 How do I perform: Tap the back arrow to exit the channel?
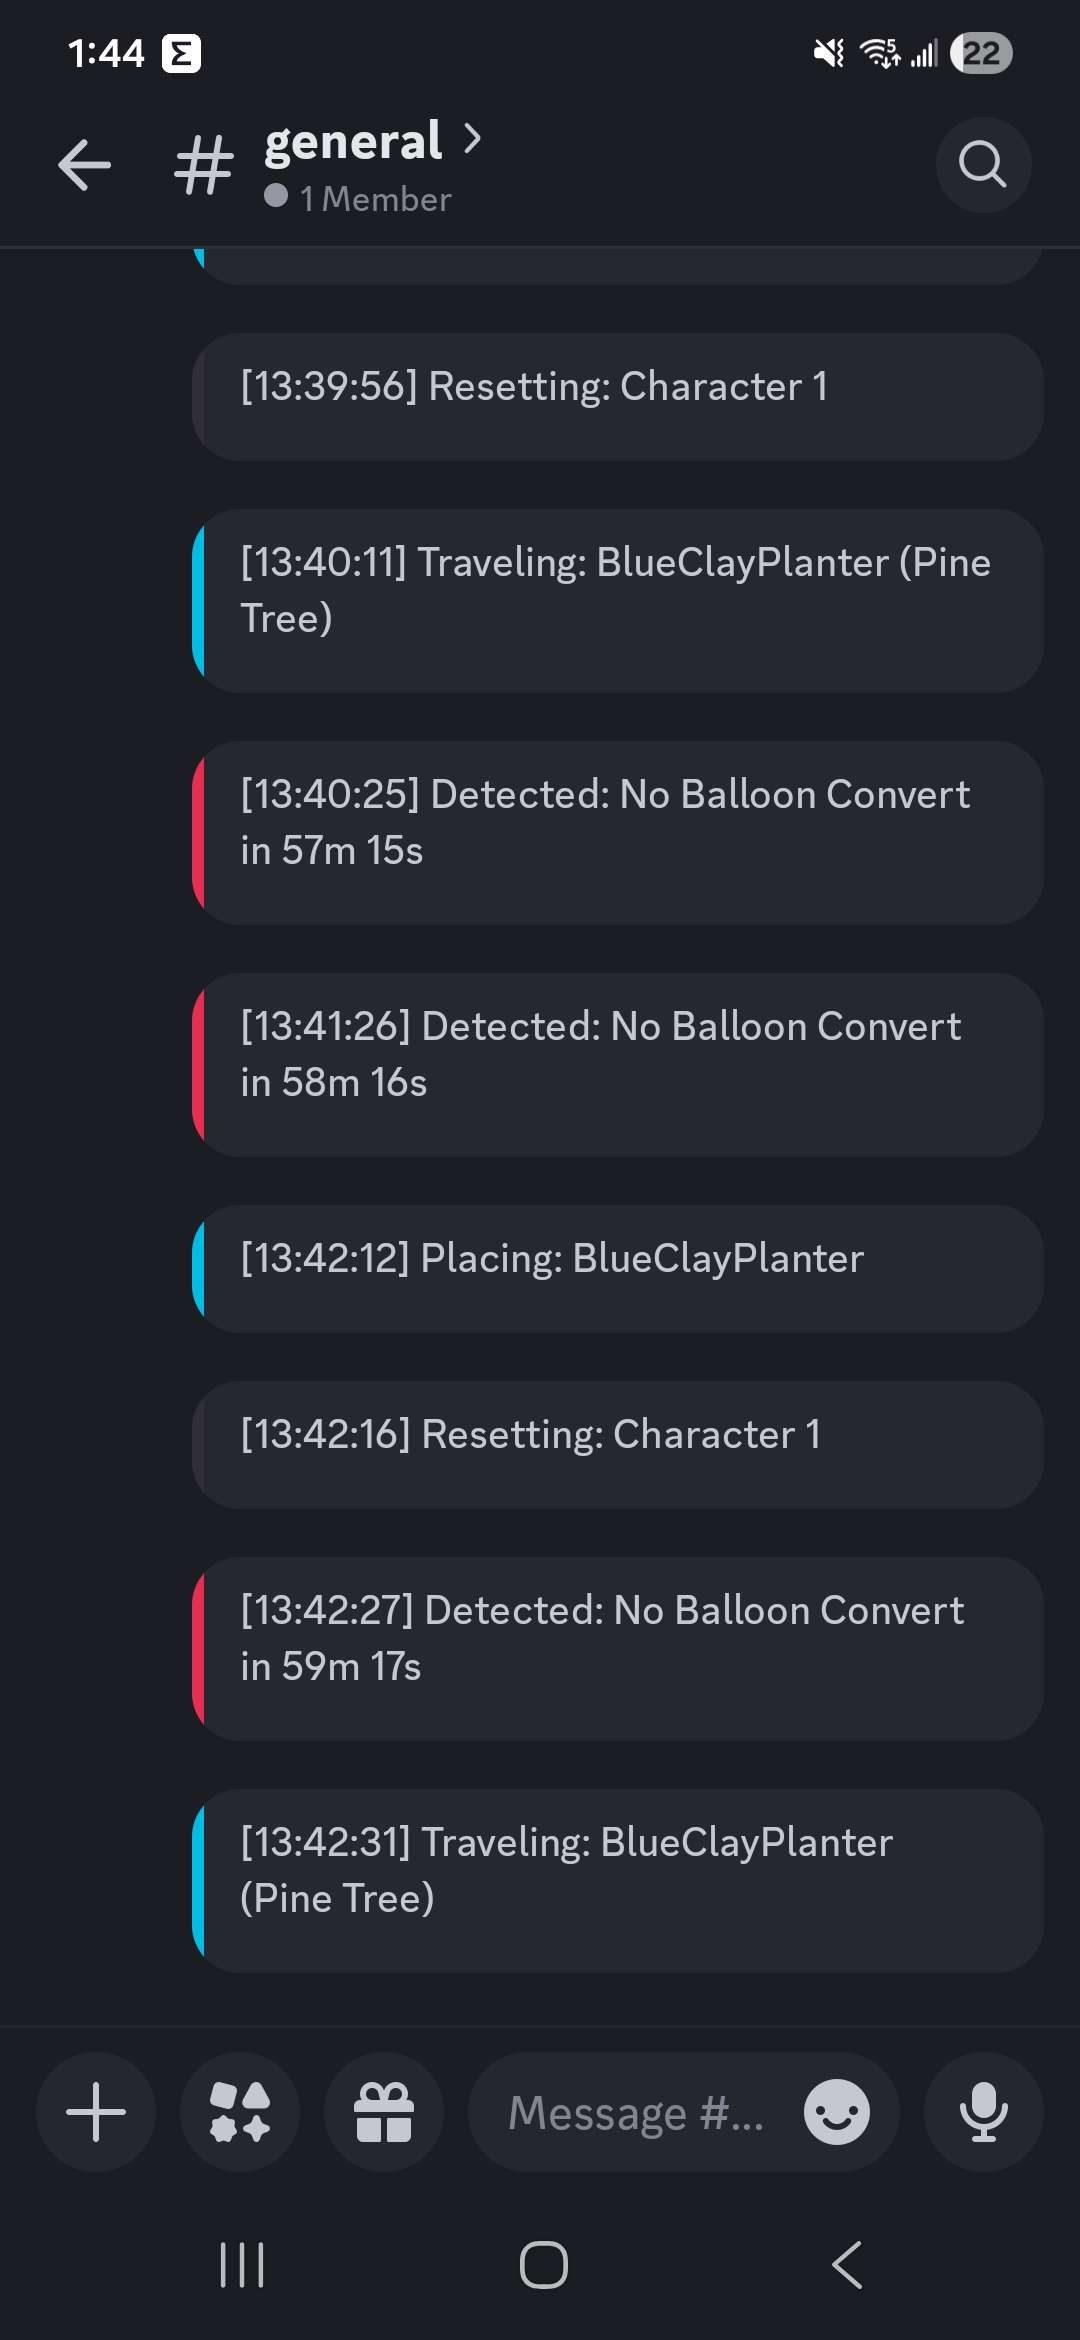85,165
